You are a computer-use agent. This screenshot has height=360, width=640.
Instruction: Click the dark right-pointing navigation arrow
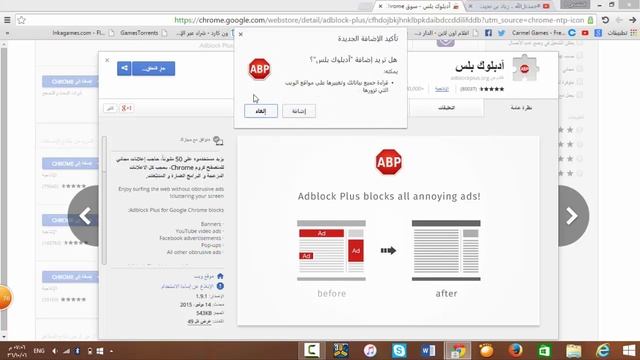[633, 20]
